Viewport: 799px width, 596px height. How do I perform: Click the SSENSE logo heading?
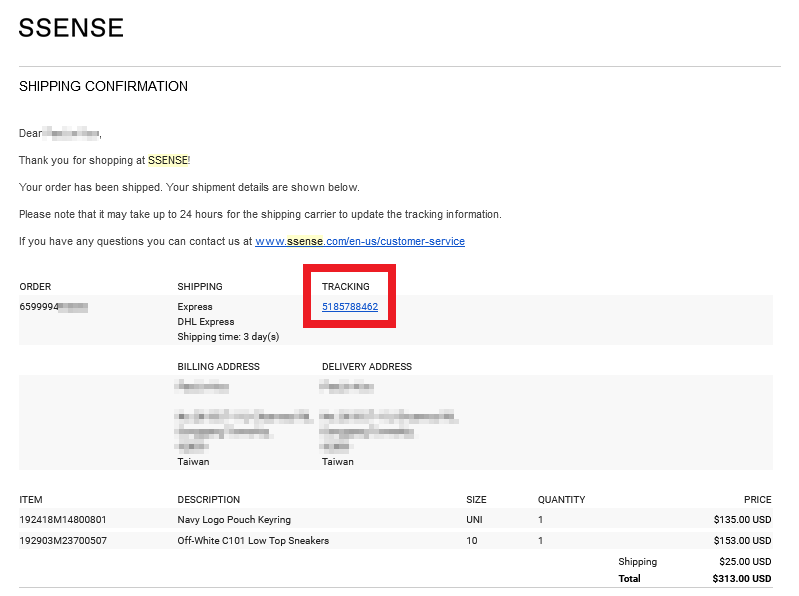pos(71,28)
